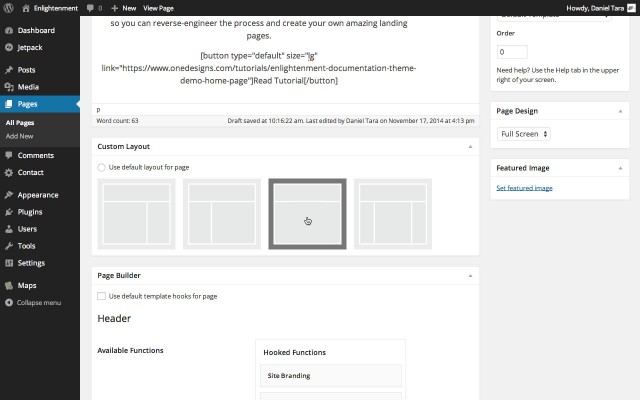Click the Hooked Functions heading
The width and height of the screenshot is (640, 400).
click(294, 352)
